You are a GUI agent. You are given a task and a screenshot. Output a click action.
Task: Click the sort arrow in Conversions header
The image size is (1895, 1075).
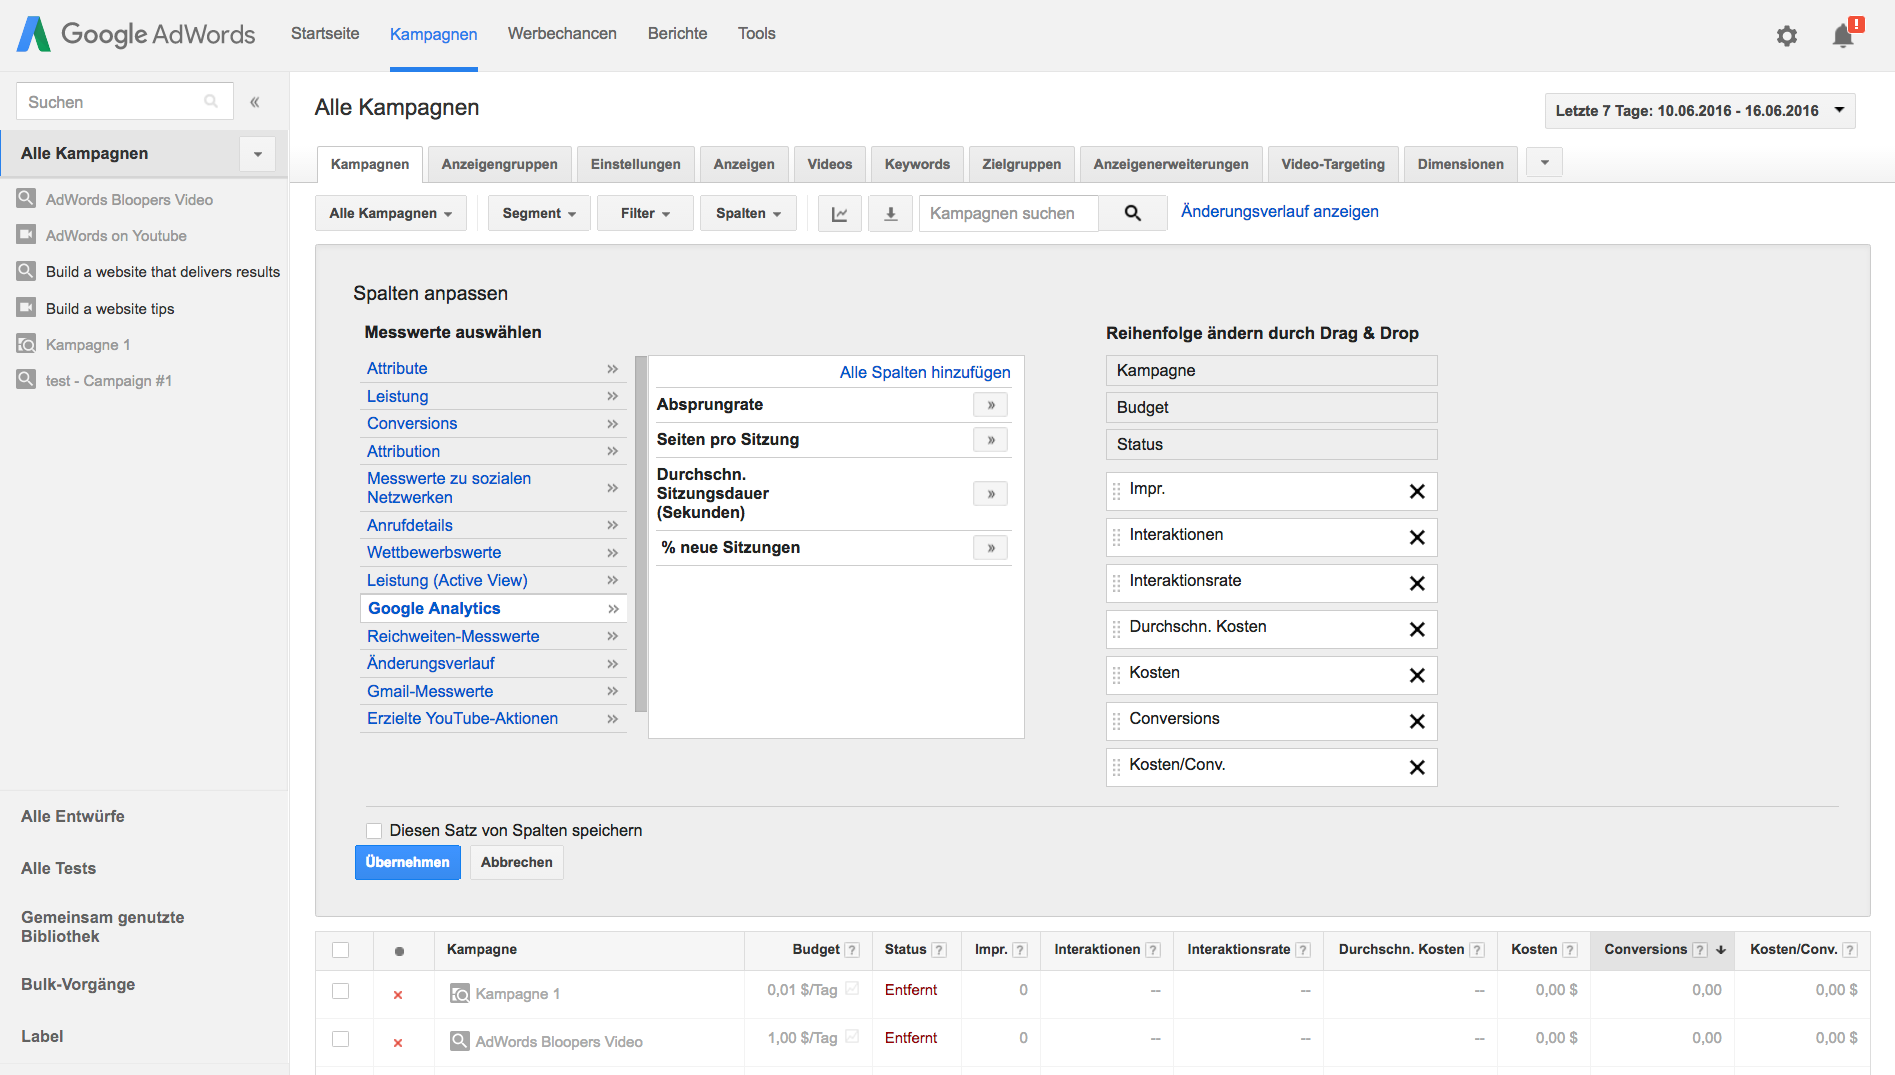[1721, 950]
